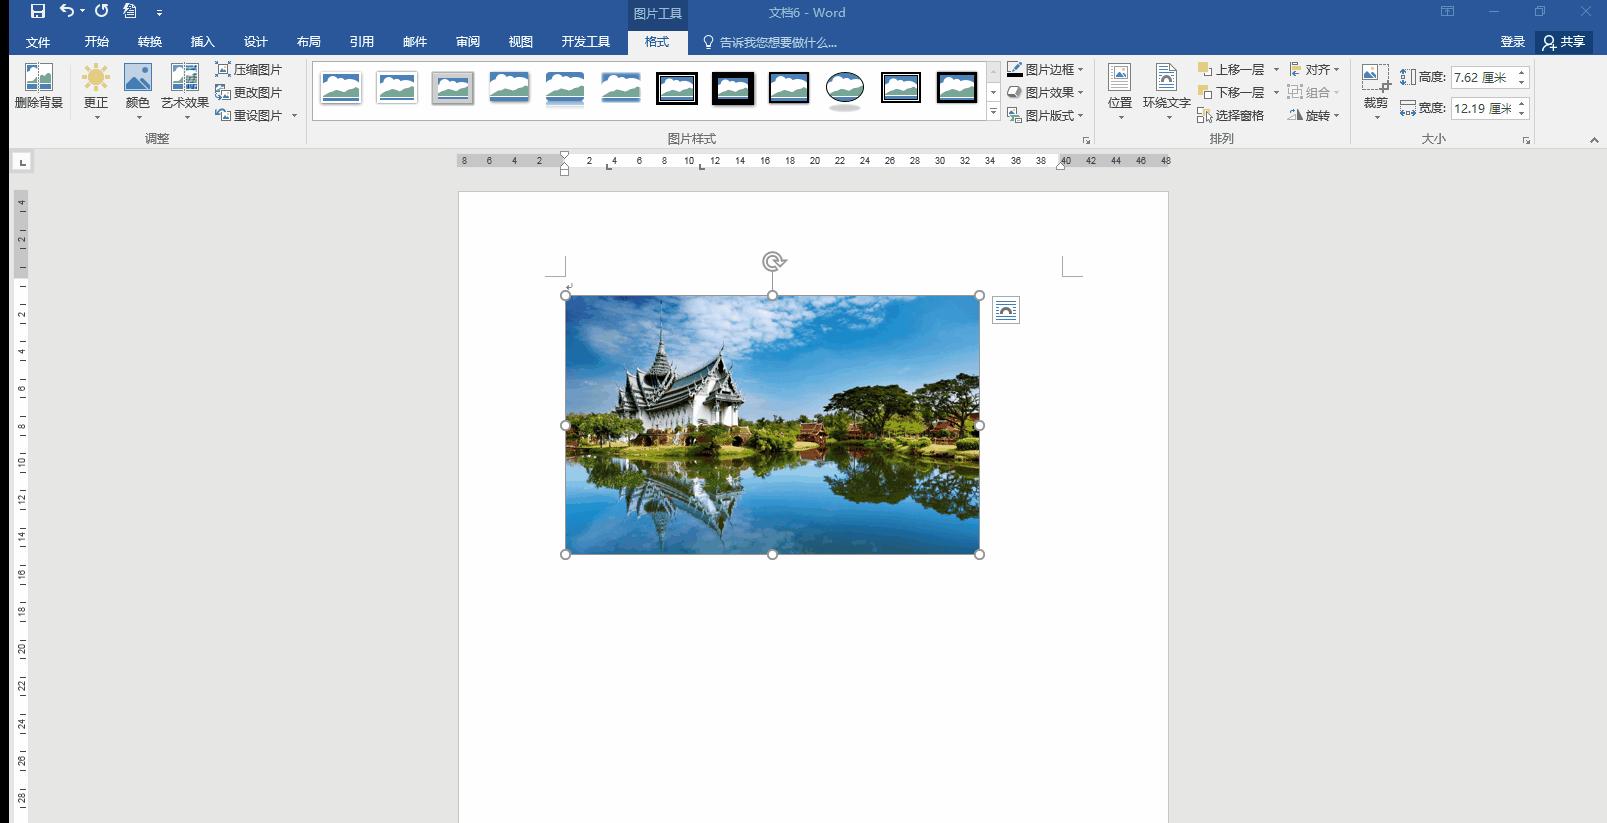Click the Position (位置) icon

click(1120, 80)
